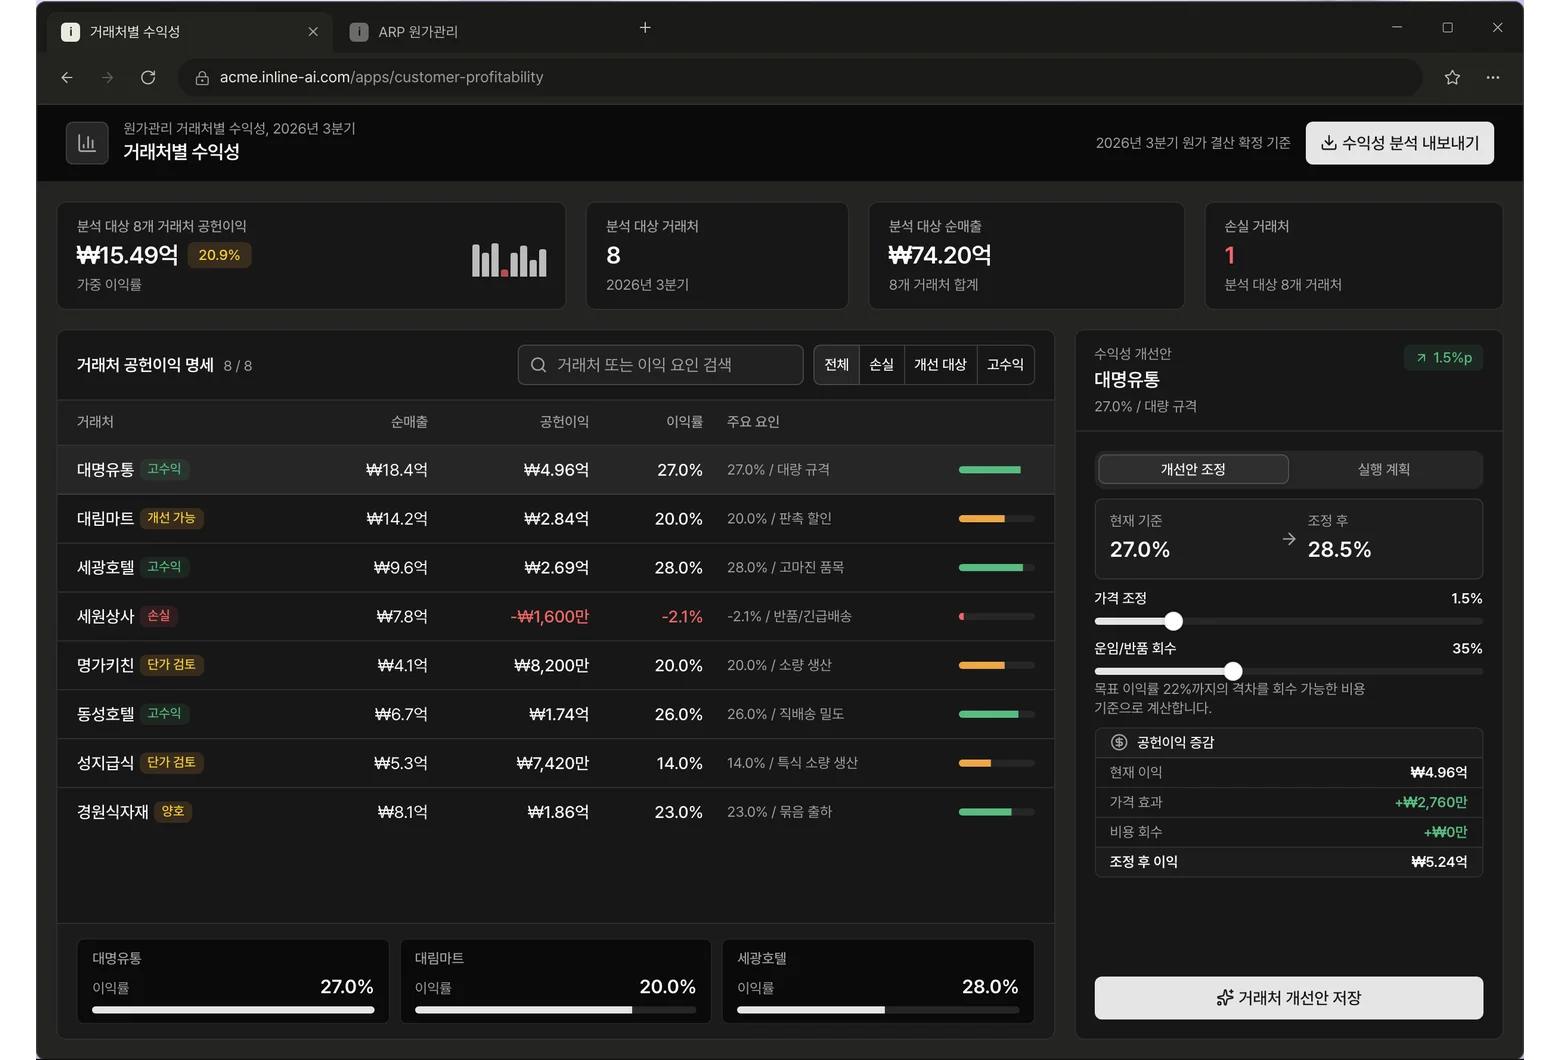Click the 수익성 분석 내보내기 button
This screenshot has height=1060, width=1560.
click(1399, 143)
